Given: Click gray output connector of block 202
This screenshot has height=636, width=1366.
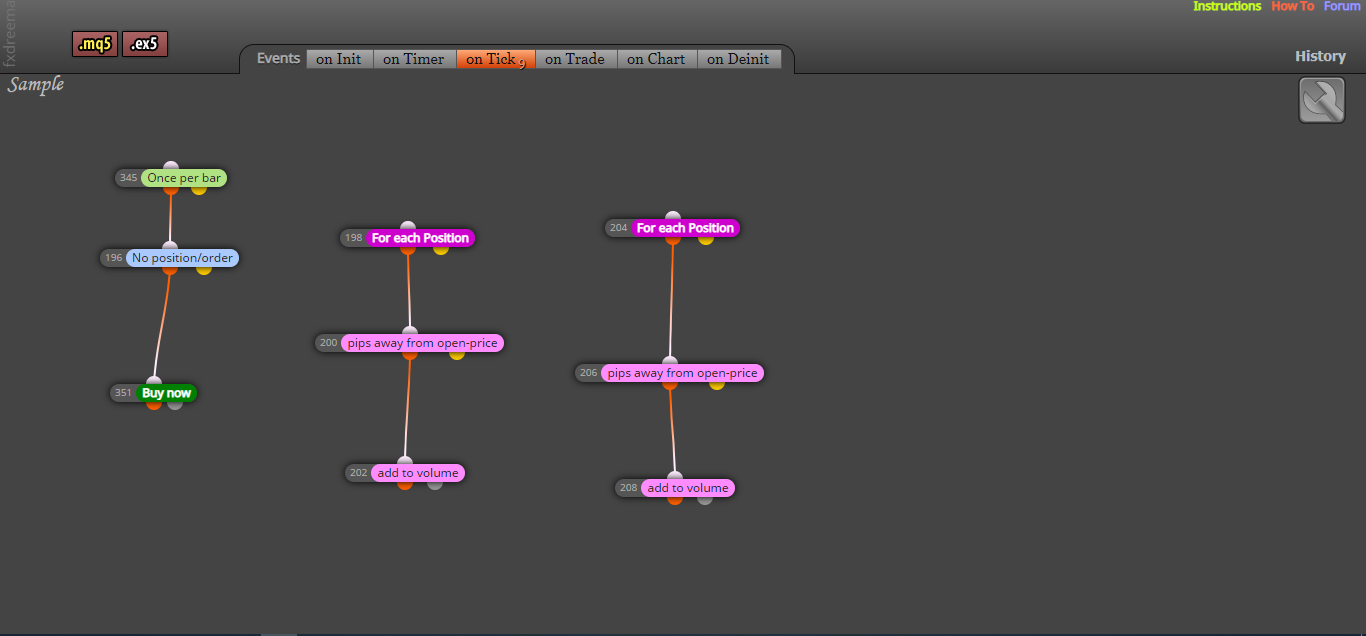Looking at the screenshot, I should 435,483.
